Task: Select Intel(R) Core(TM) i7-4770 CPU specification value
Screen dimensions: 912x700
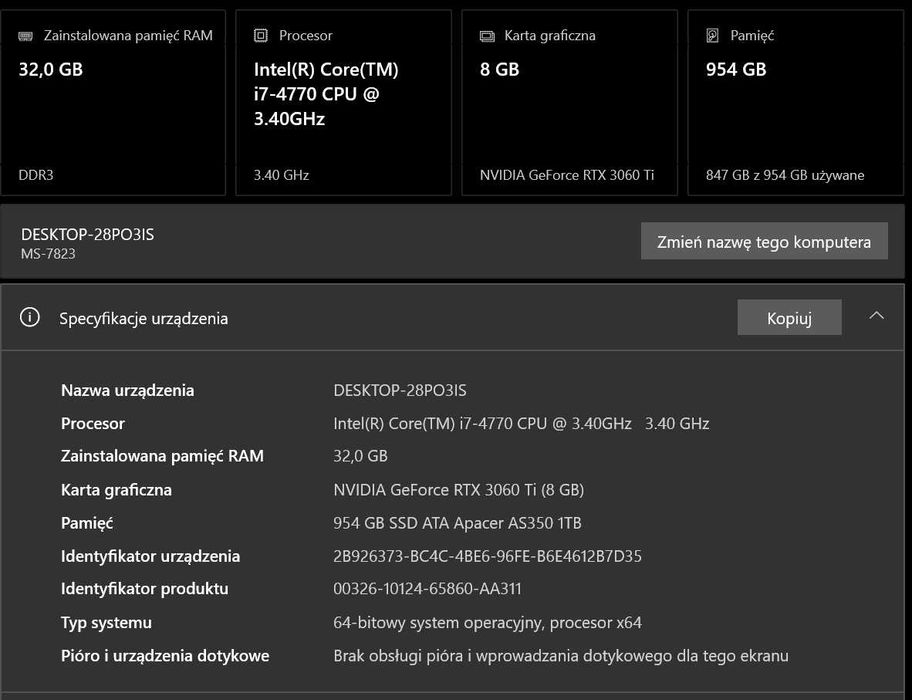Action: tap(521, 423)
